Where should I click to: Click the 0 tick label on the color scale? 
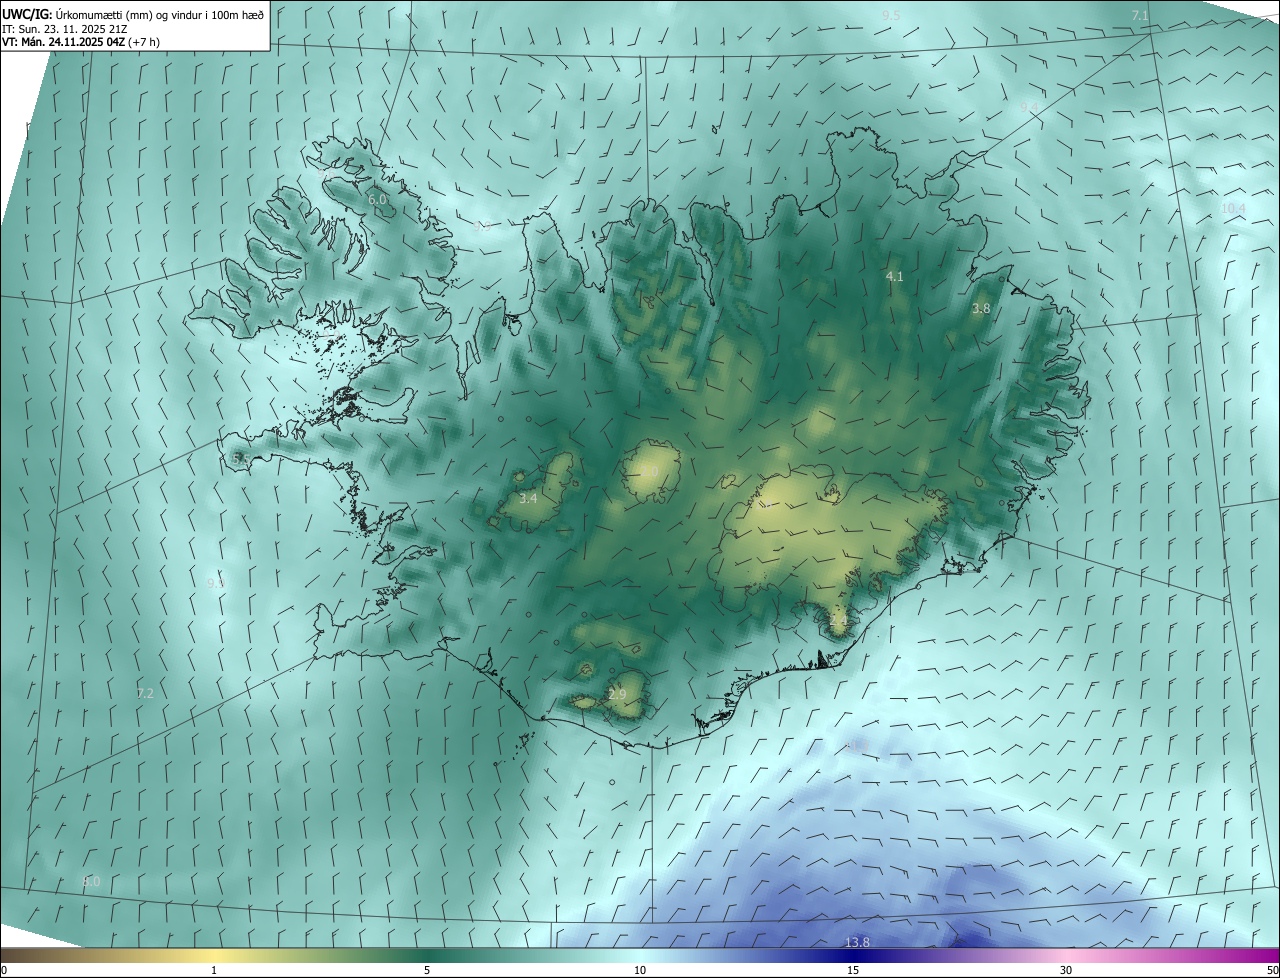tap(4, 971)
